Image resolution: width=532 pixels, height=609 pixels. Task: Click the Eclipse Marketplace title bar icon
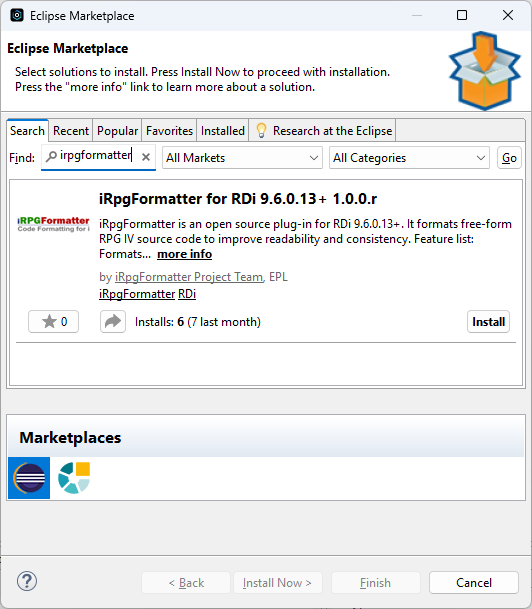pos(17,16)
